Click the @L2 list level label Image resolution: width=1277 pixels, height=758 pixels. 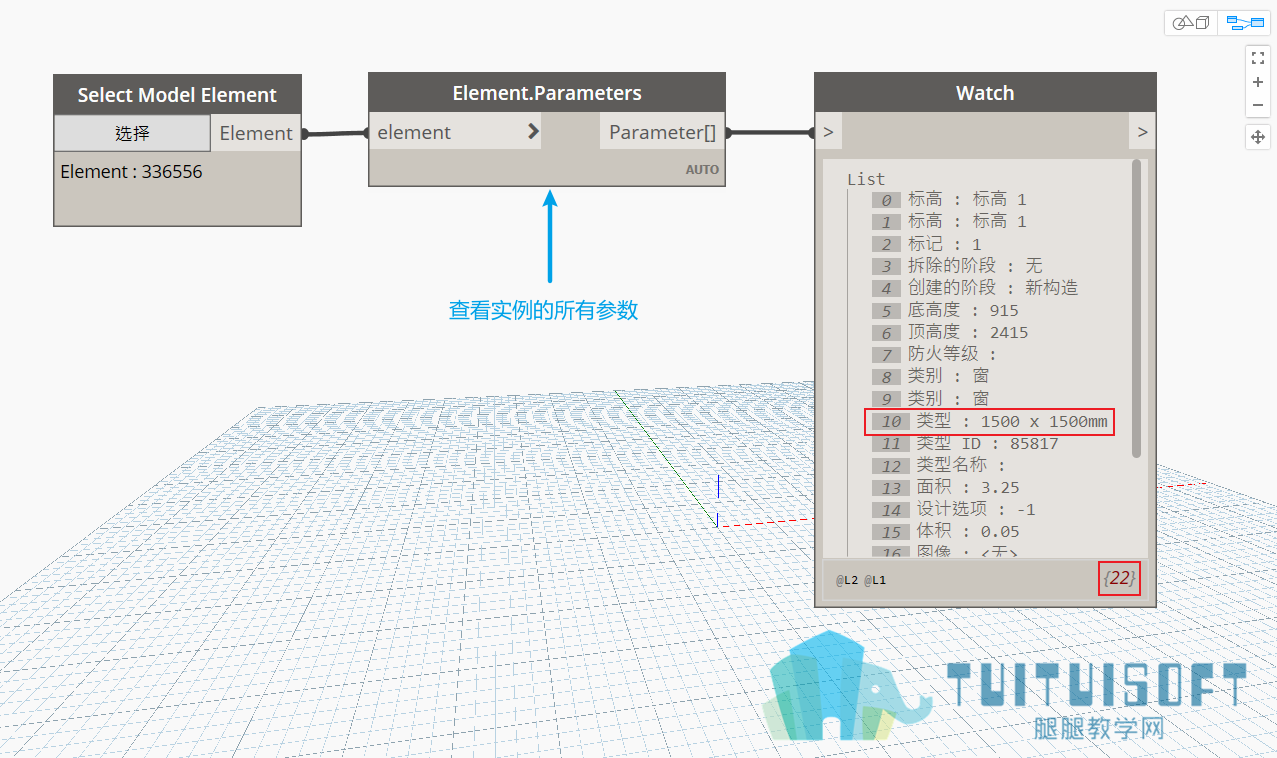pyautogui.click(x=847, y=580)
